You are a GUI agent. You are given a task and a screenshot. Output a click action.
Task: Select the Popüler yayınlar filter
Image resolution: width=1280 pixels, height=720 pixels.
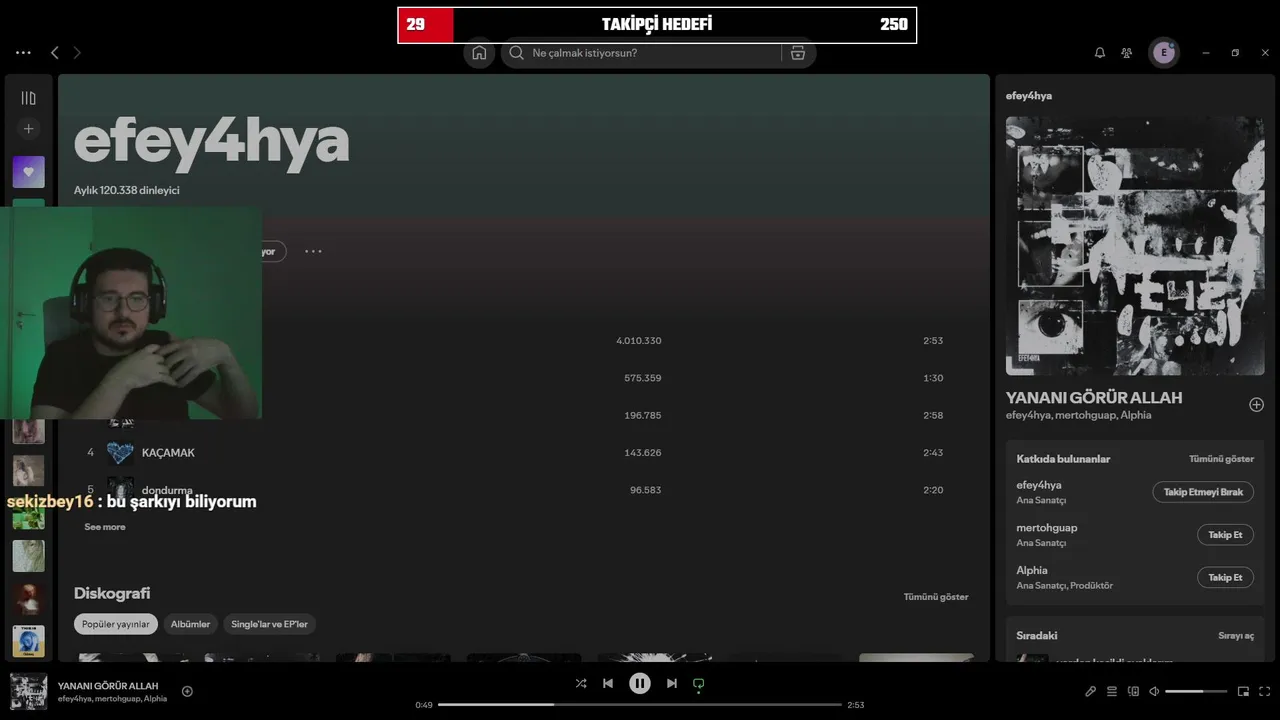pos(116,624)
